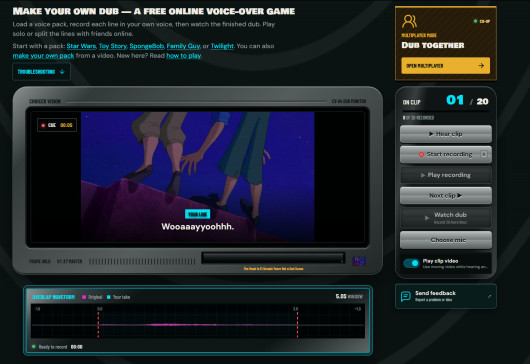Viewport: 530px width, 364px height.
Task: Click the Play recording button
Action: click(x=445, y=175)
